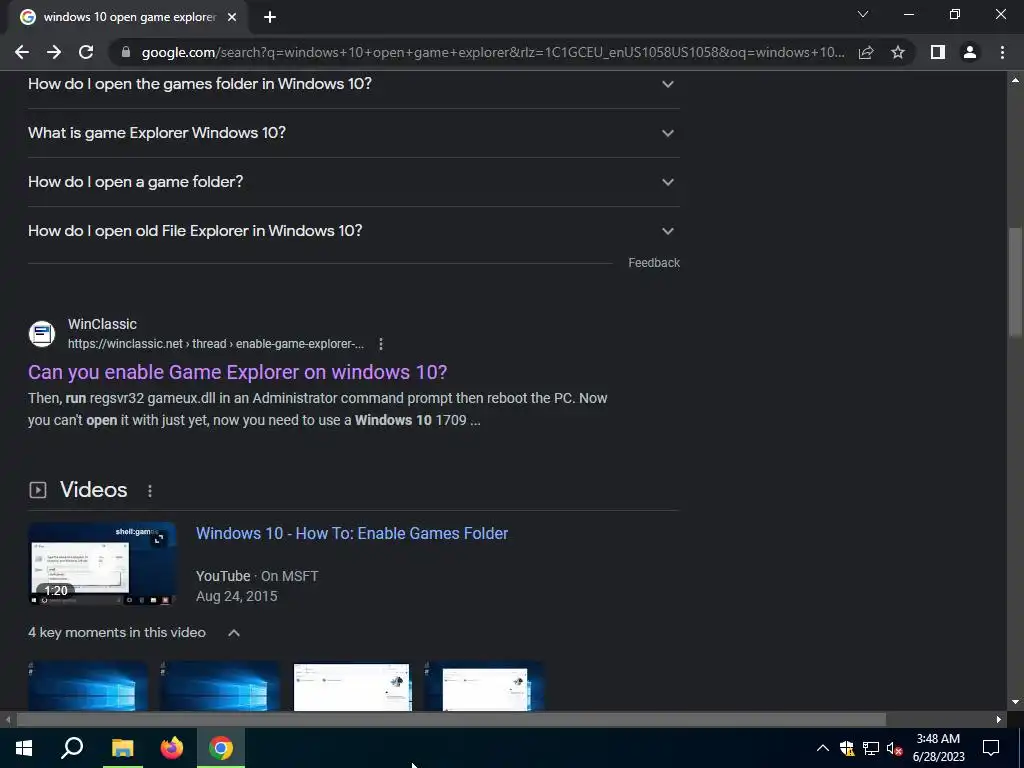Open 'Can you enable Game Explorer on windows 10?'
This screenshot has height=768, width=1024.
[238, 372]
